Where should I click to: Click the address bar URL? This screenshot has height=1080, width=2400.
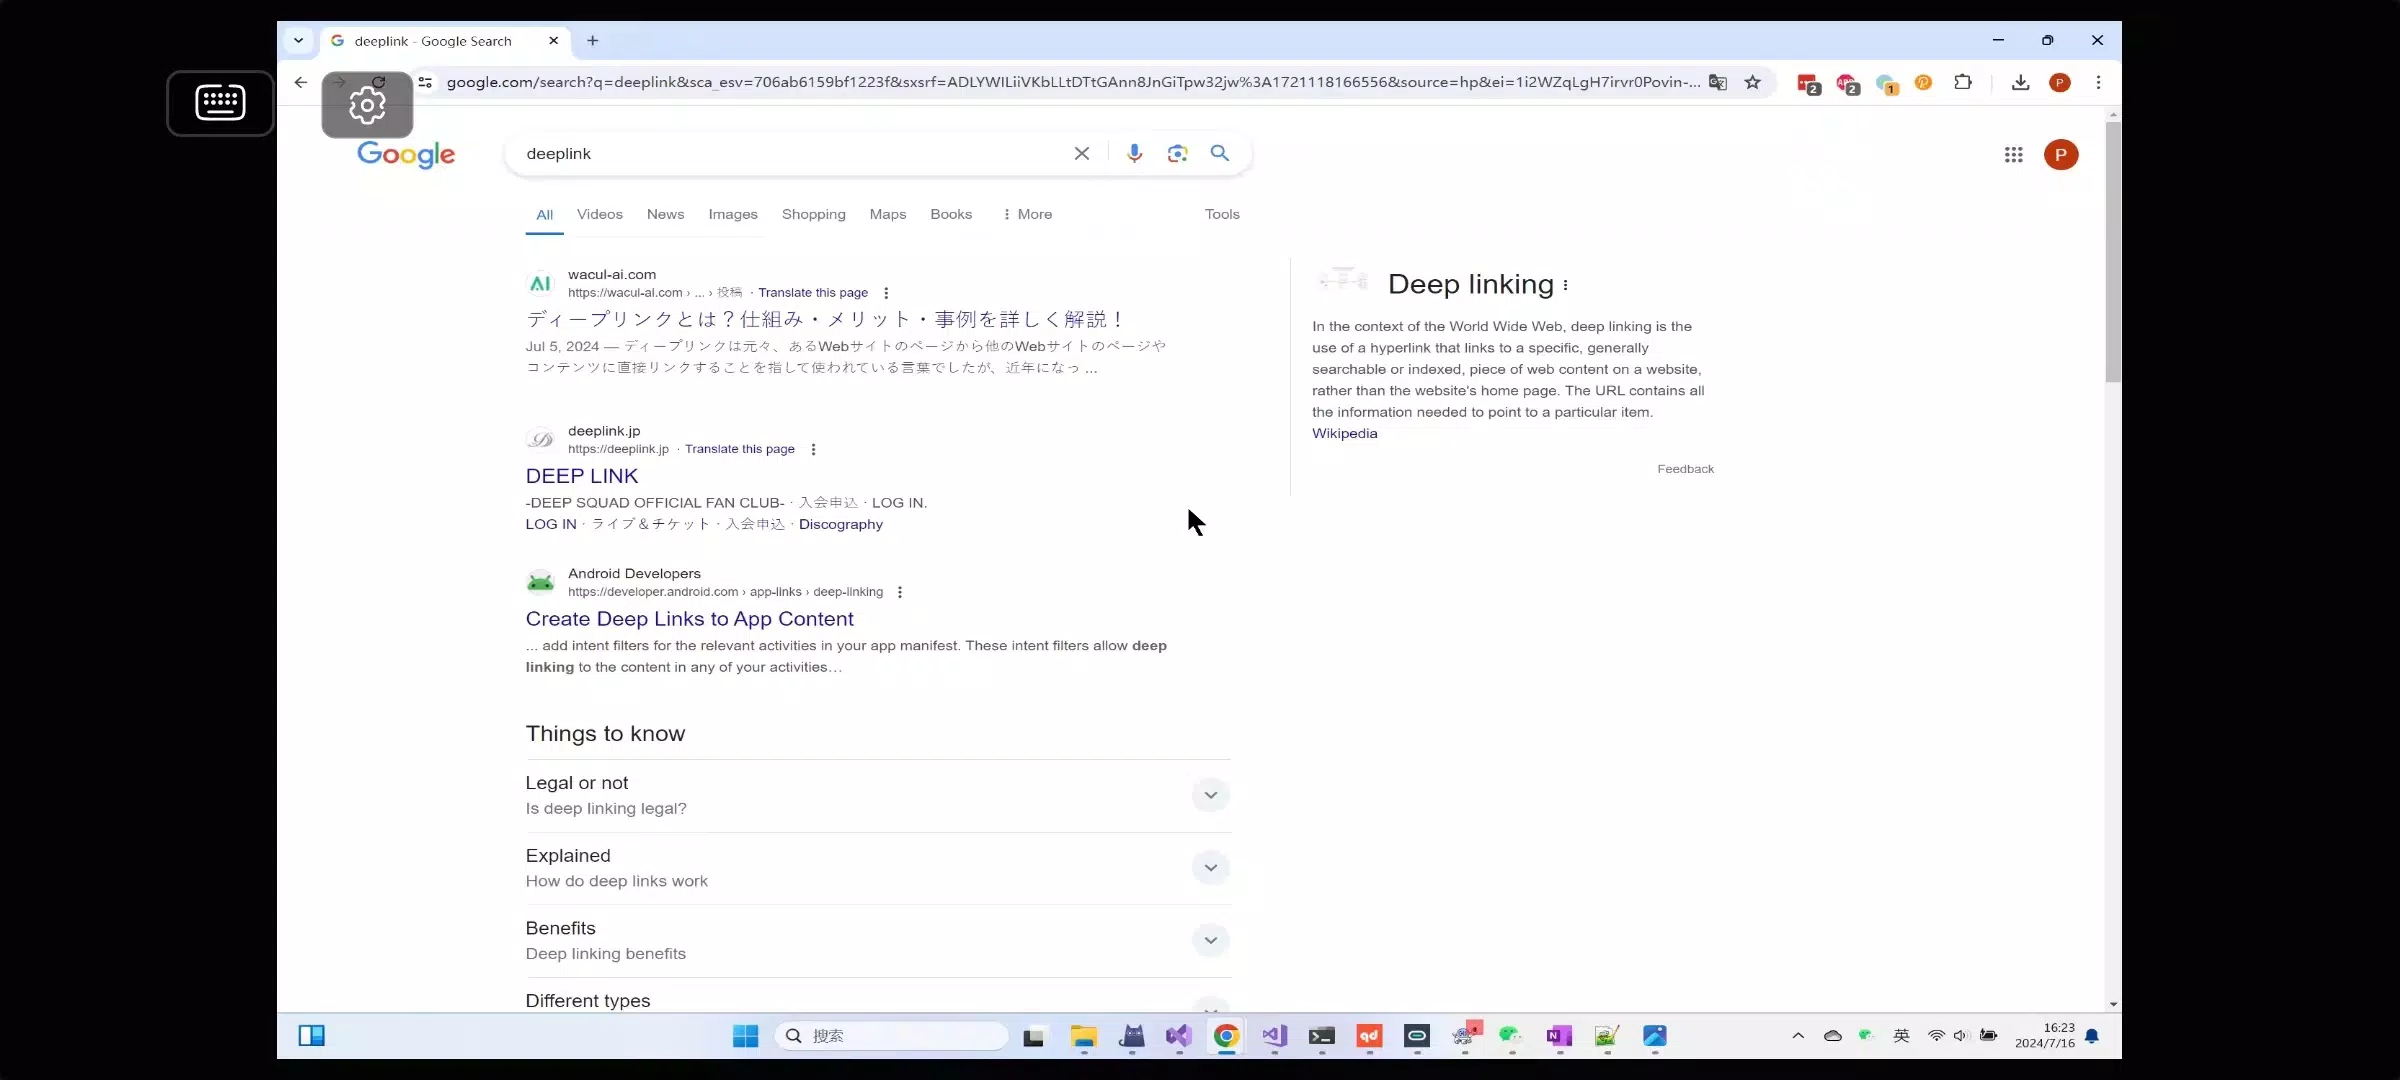point(1073,83)
